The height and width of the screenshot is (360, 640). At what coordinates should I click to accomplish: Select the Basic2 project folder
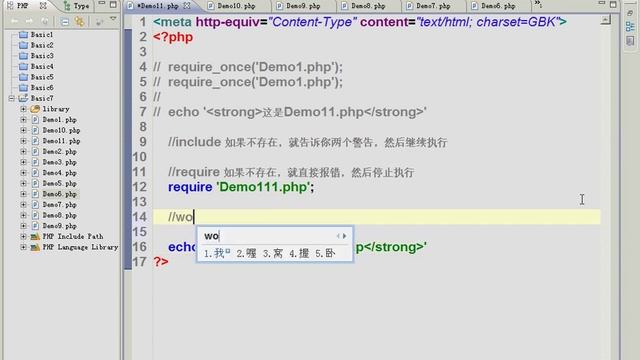(42, 45)
